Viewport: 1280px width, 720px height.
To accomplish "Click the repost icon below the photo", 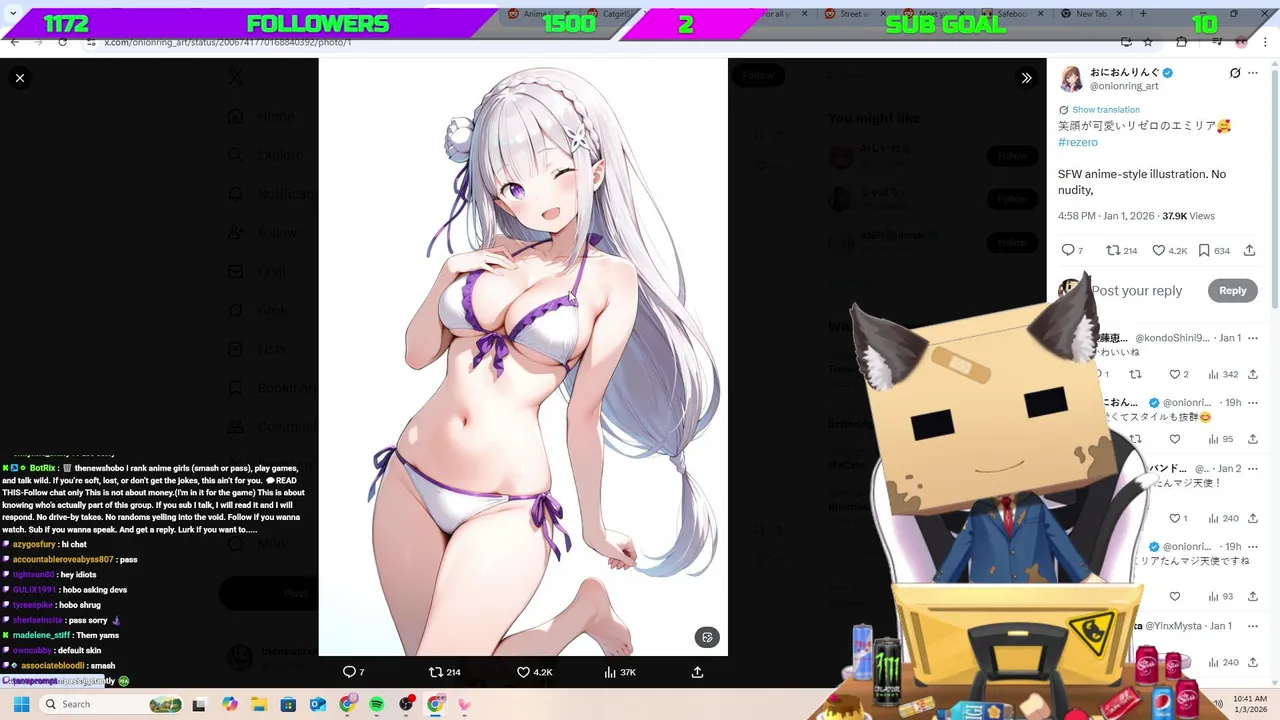I will coord(436,672).
